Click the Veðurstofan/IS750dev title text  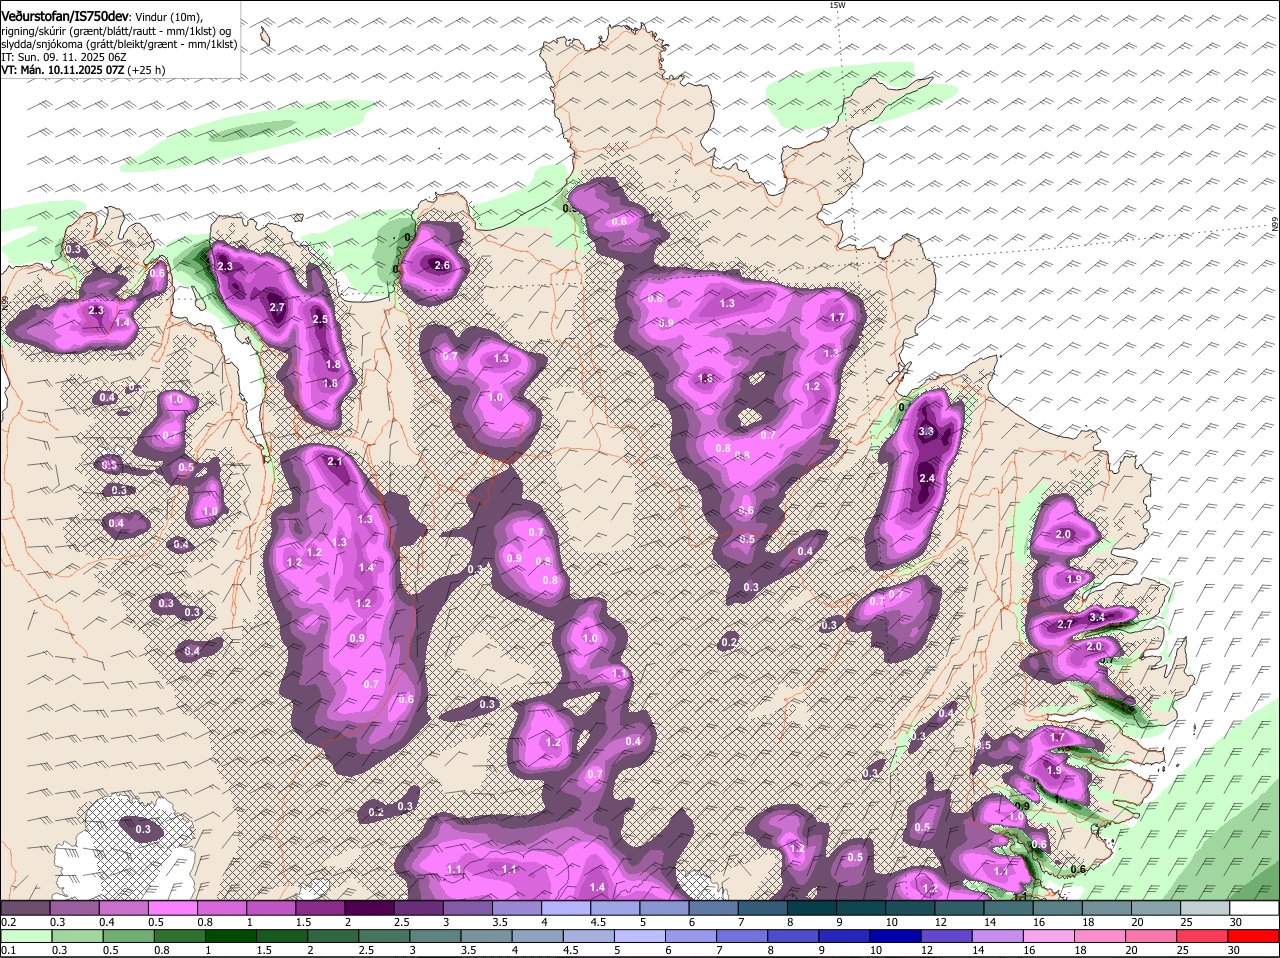65,16
